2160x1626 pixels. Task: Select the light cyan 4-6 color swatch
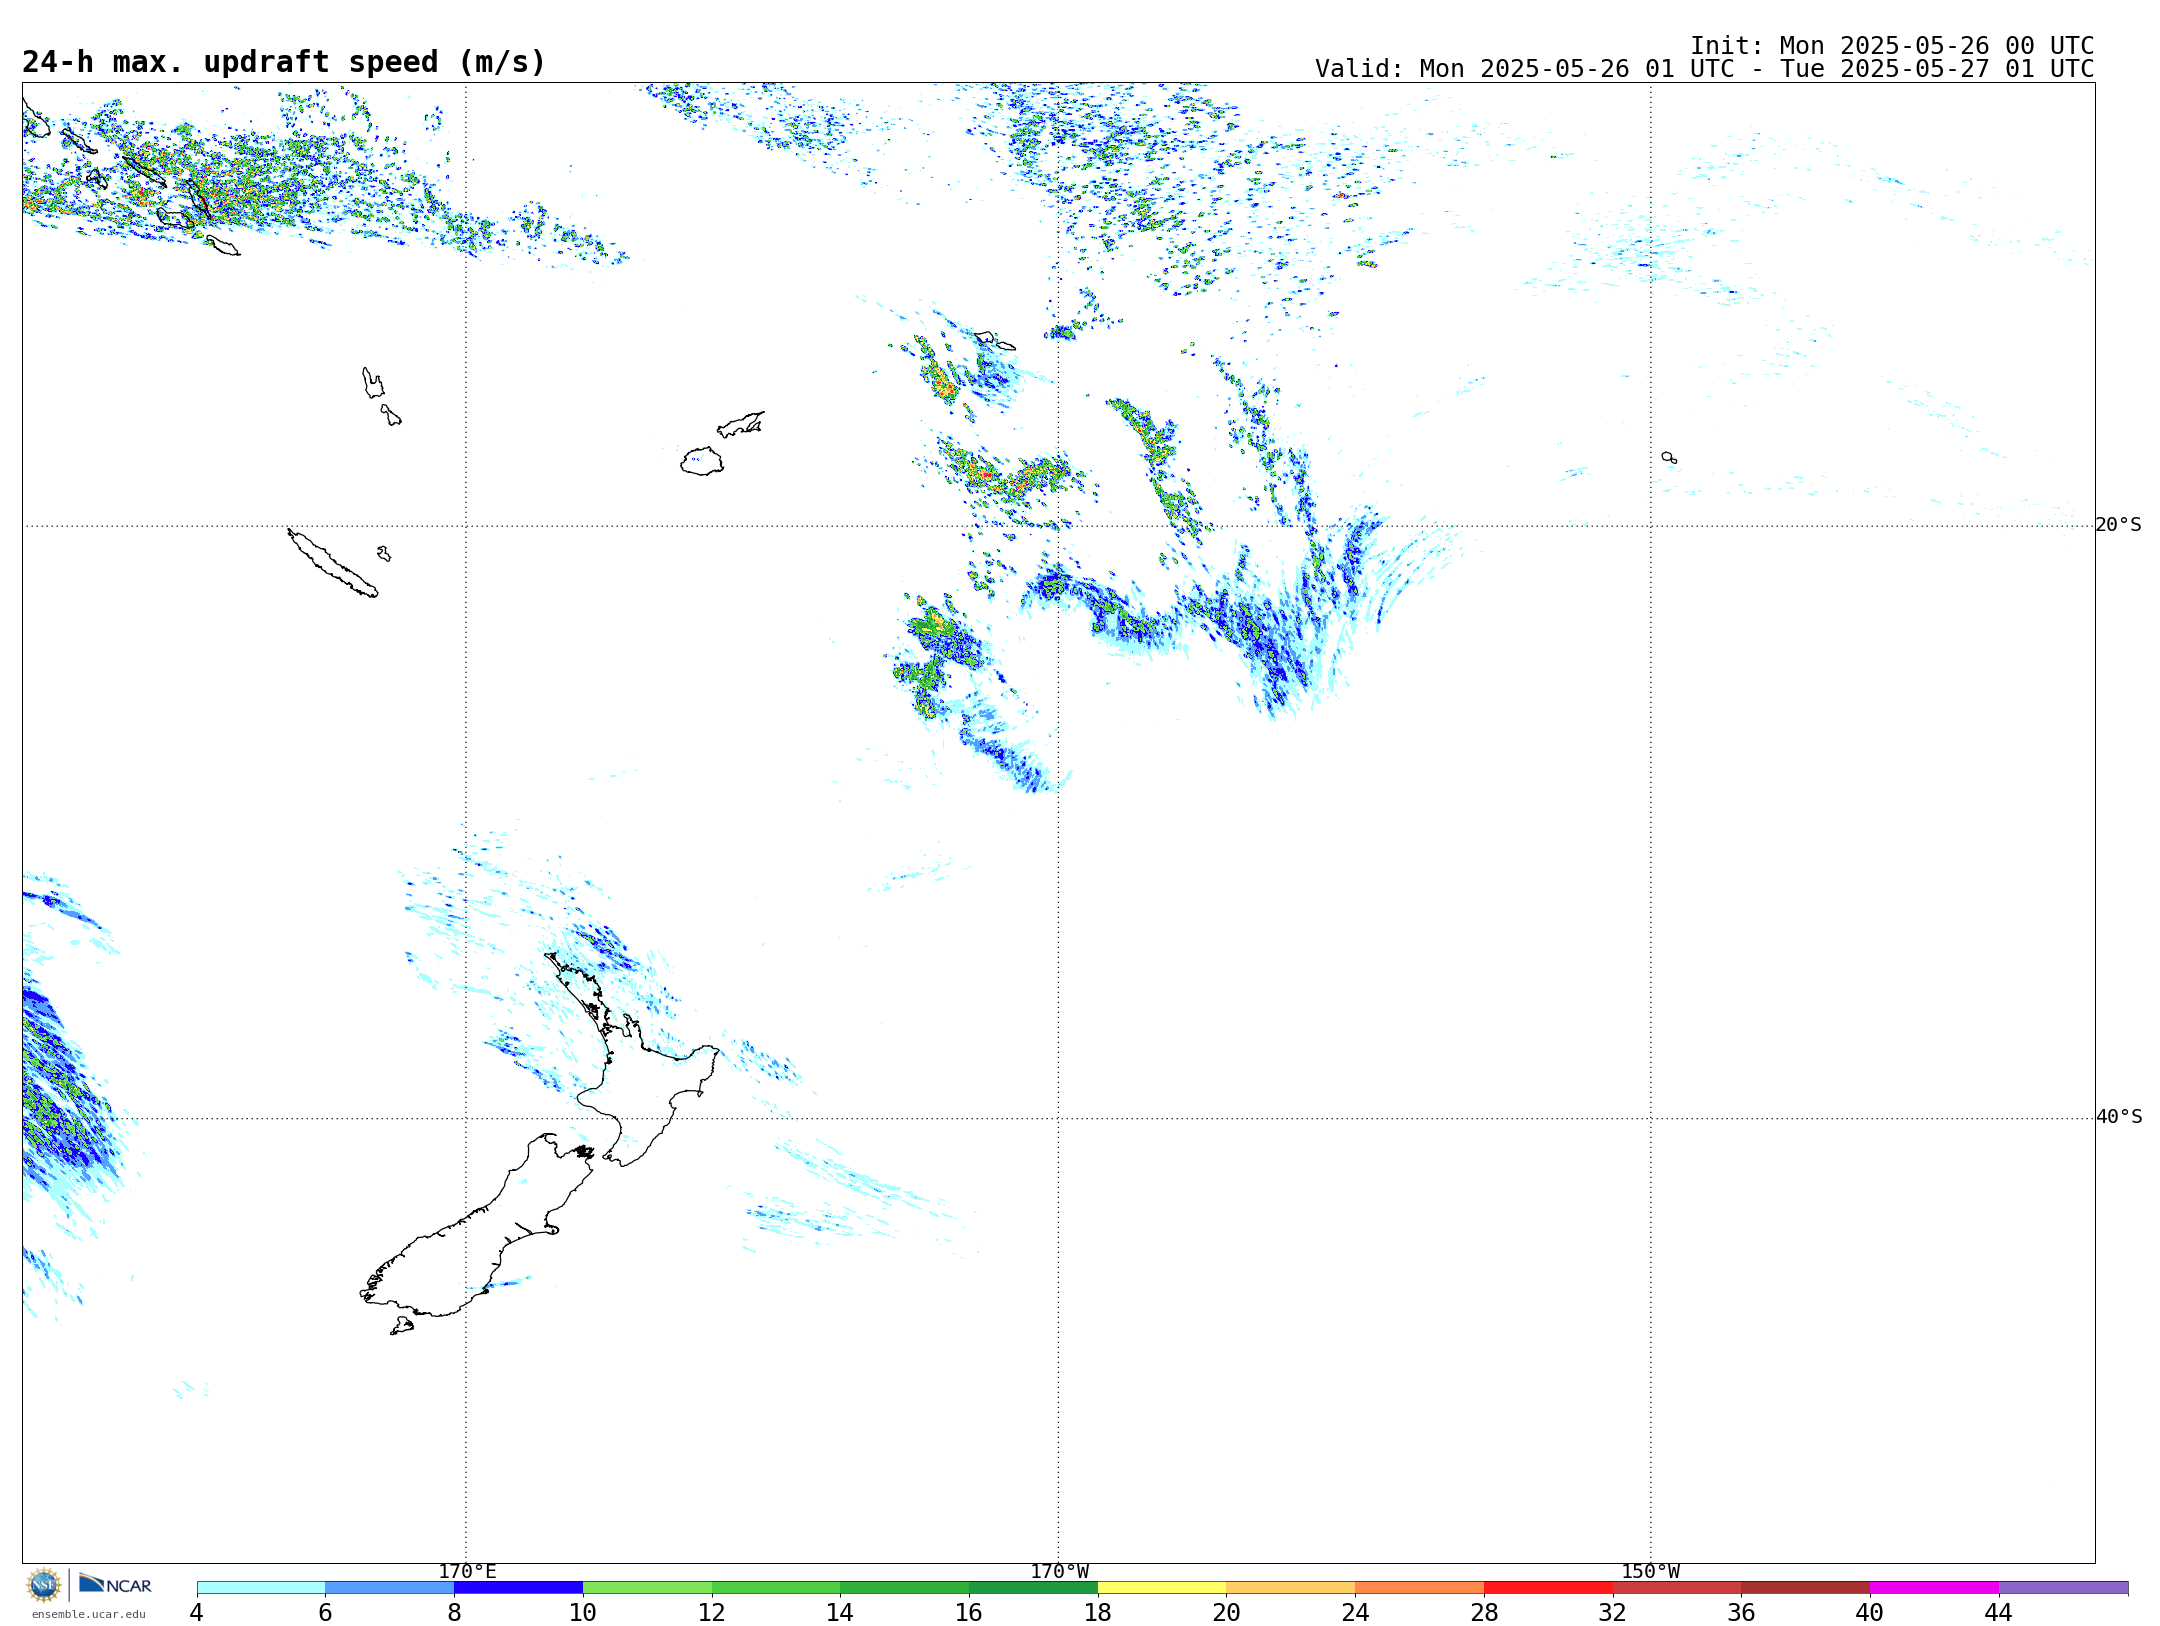coord(261,1588)
